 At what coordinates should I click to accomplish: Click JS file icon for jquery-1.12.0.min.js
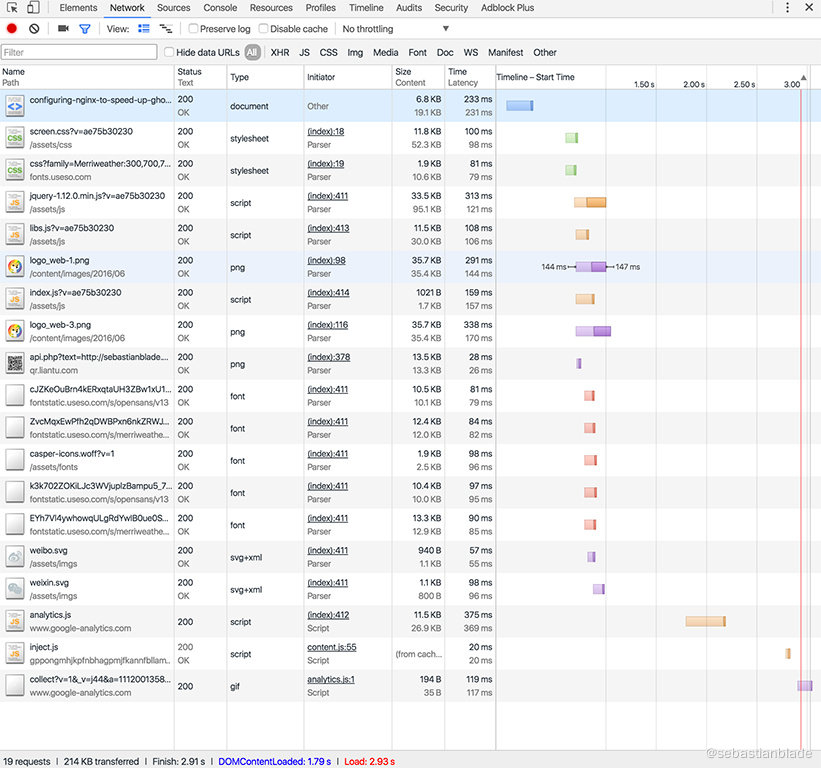pyautogui.click(x=15, y=203)
